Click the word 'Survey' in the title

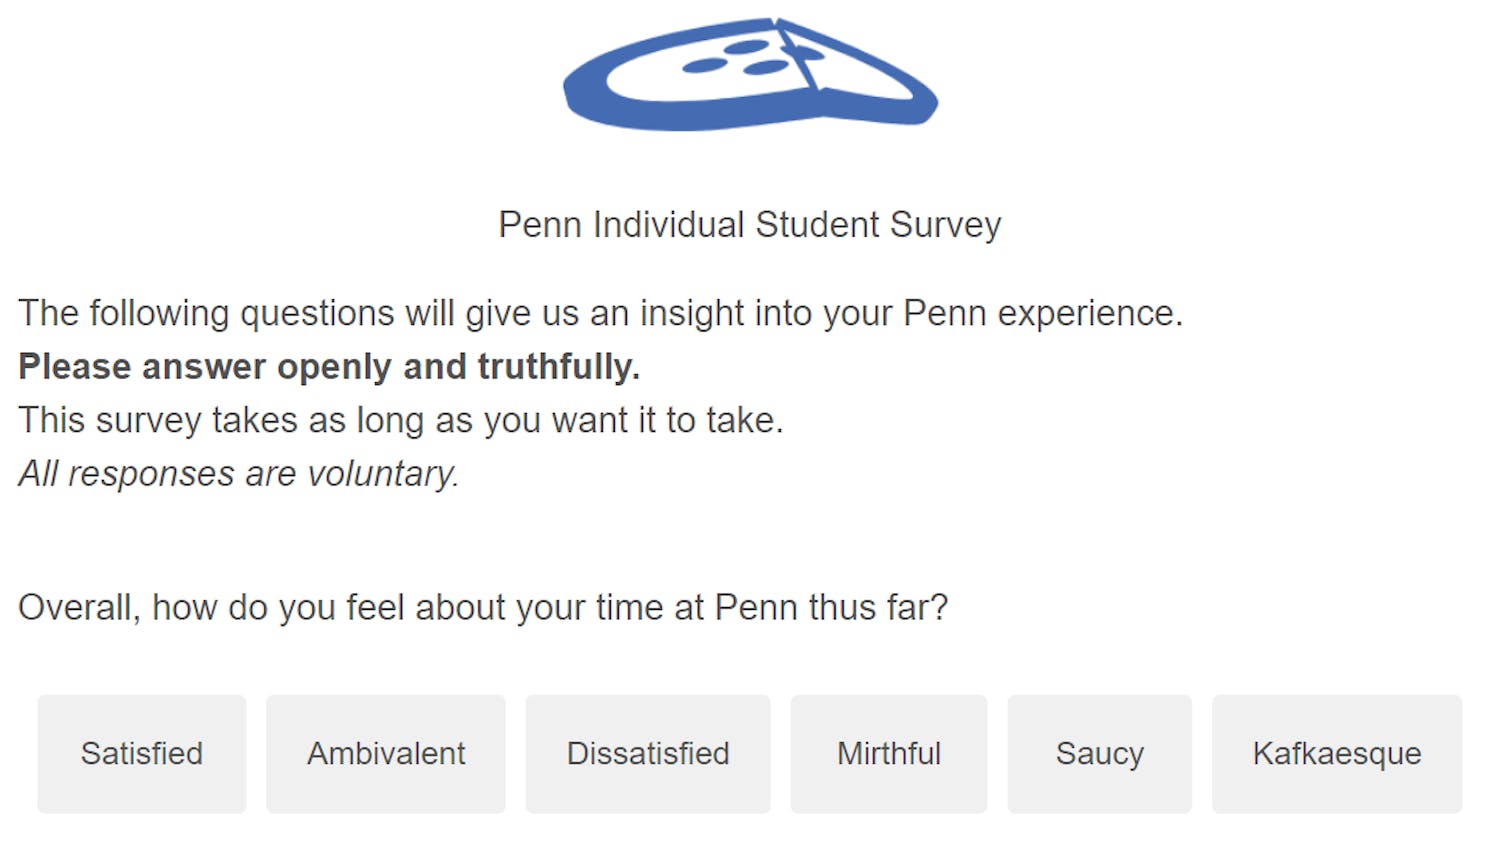(945, 225)
